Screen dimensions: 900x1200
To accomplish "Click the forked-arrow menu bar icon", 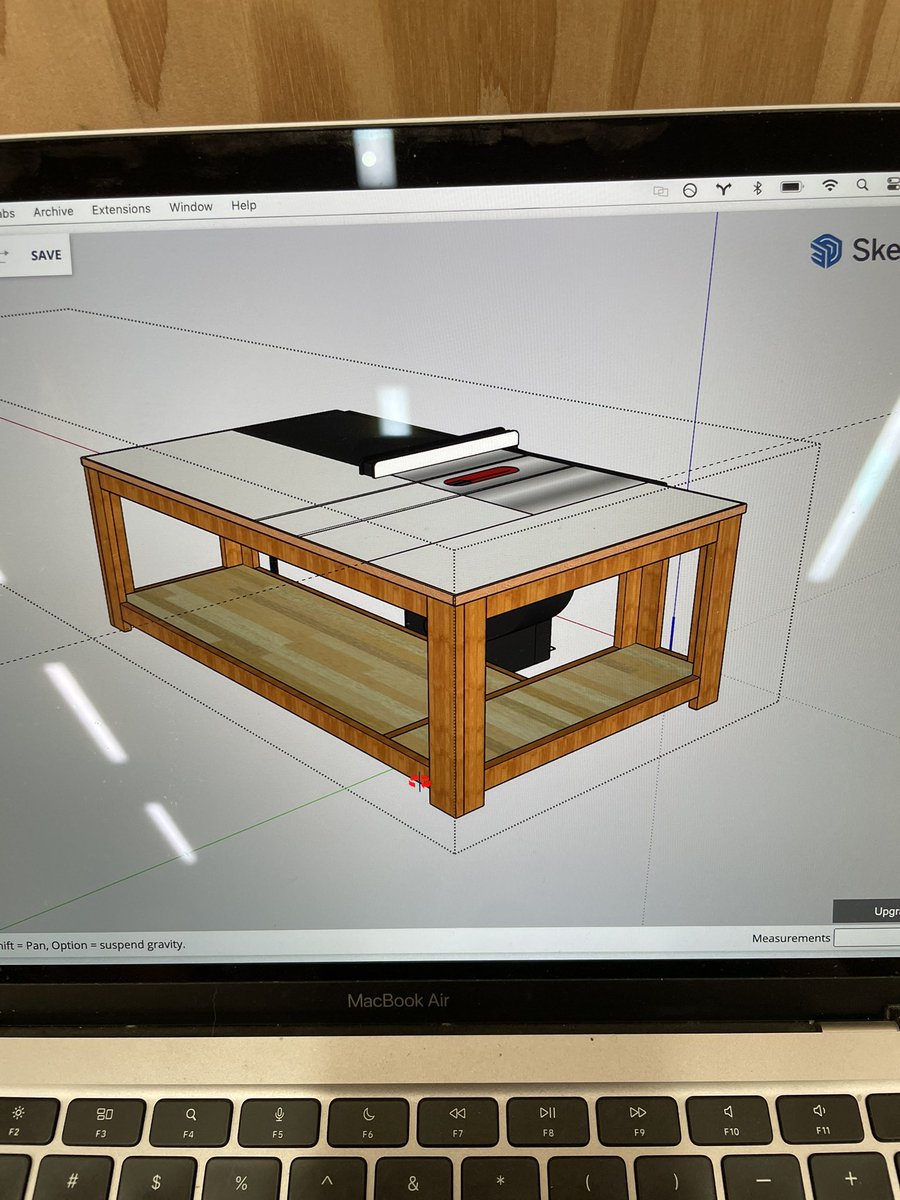I will click(x=724, y=187).
